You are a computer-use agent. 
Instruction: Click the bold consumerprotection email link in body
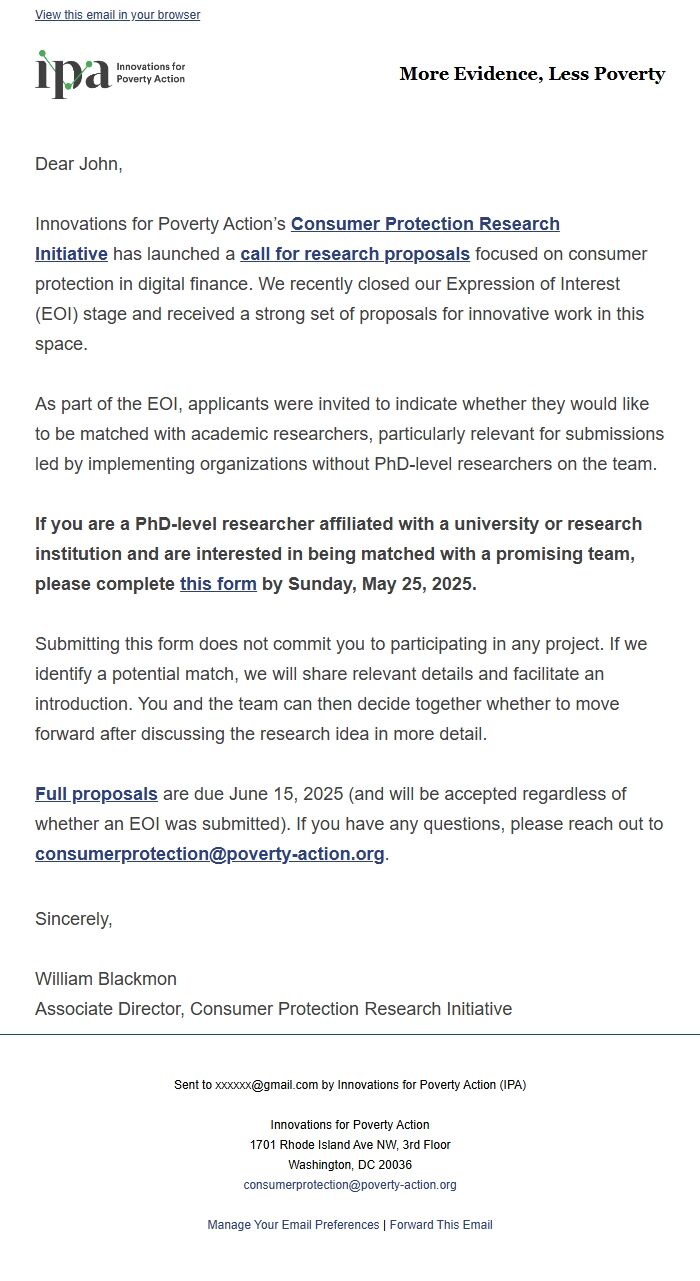210,854
